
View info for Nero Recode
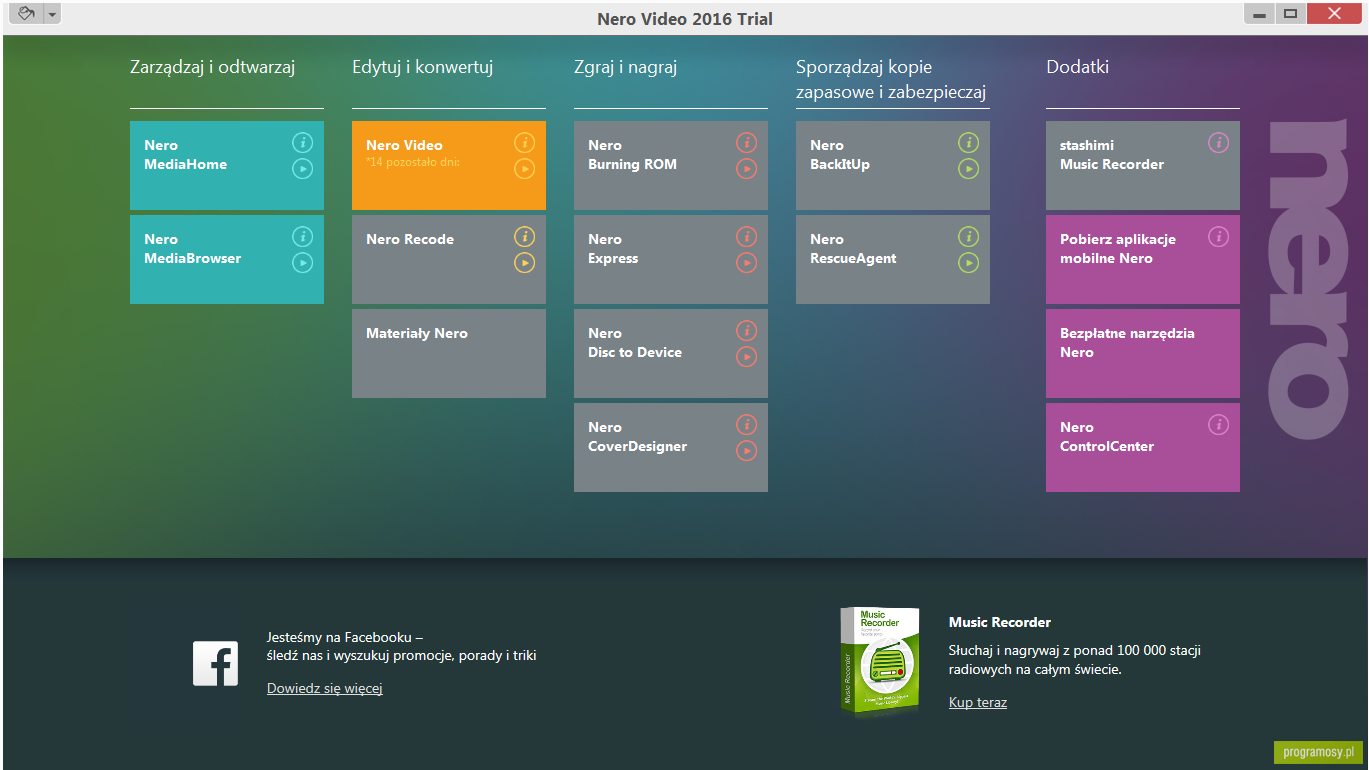(524, 237)
